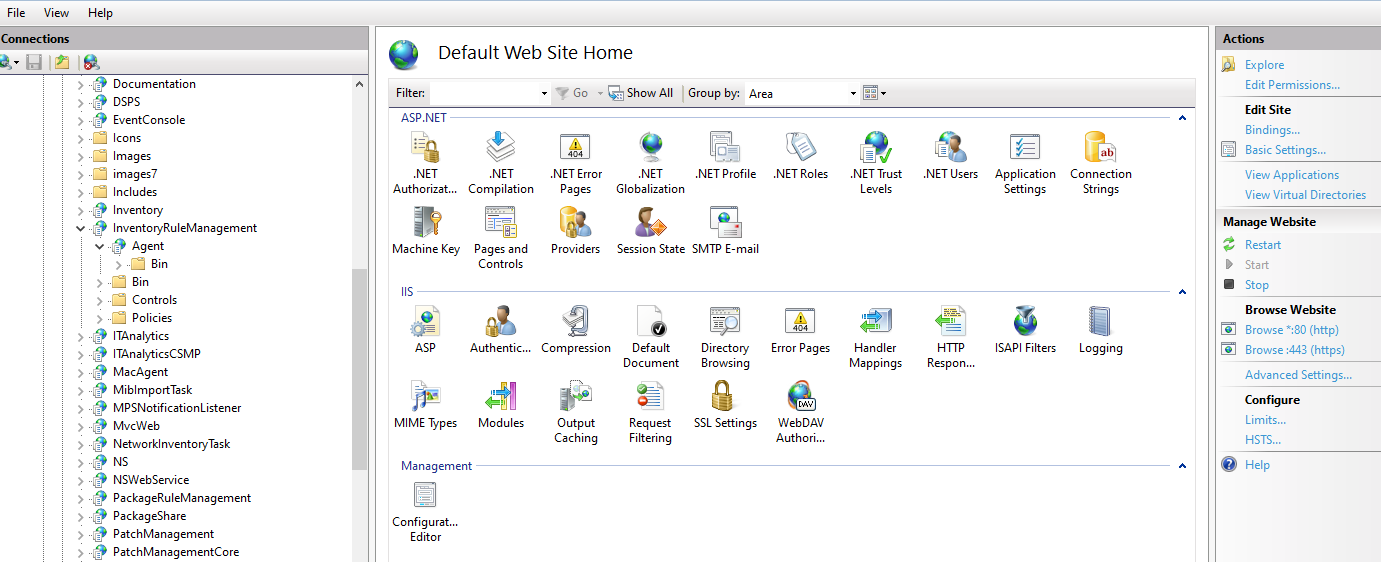Open SMTP E-mail feature
Viewport: 1381px width, 562px height.
coord(725,231)
